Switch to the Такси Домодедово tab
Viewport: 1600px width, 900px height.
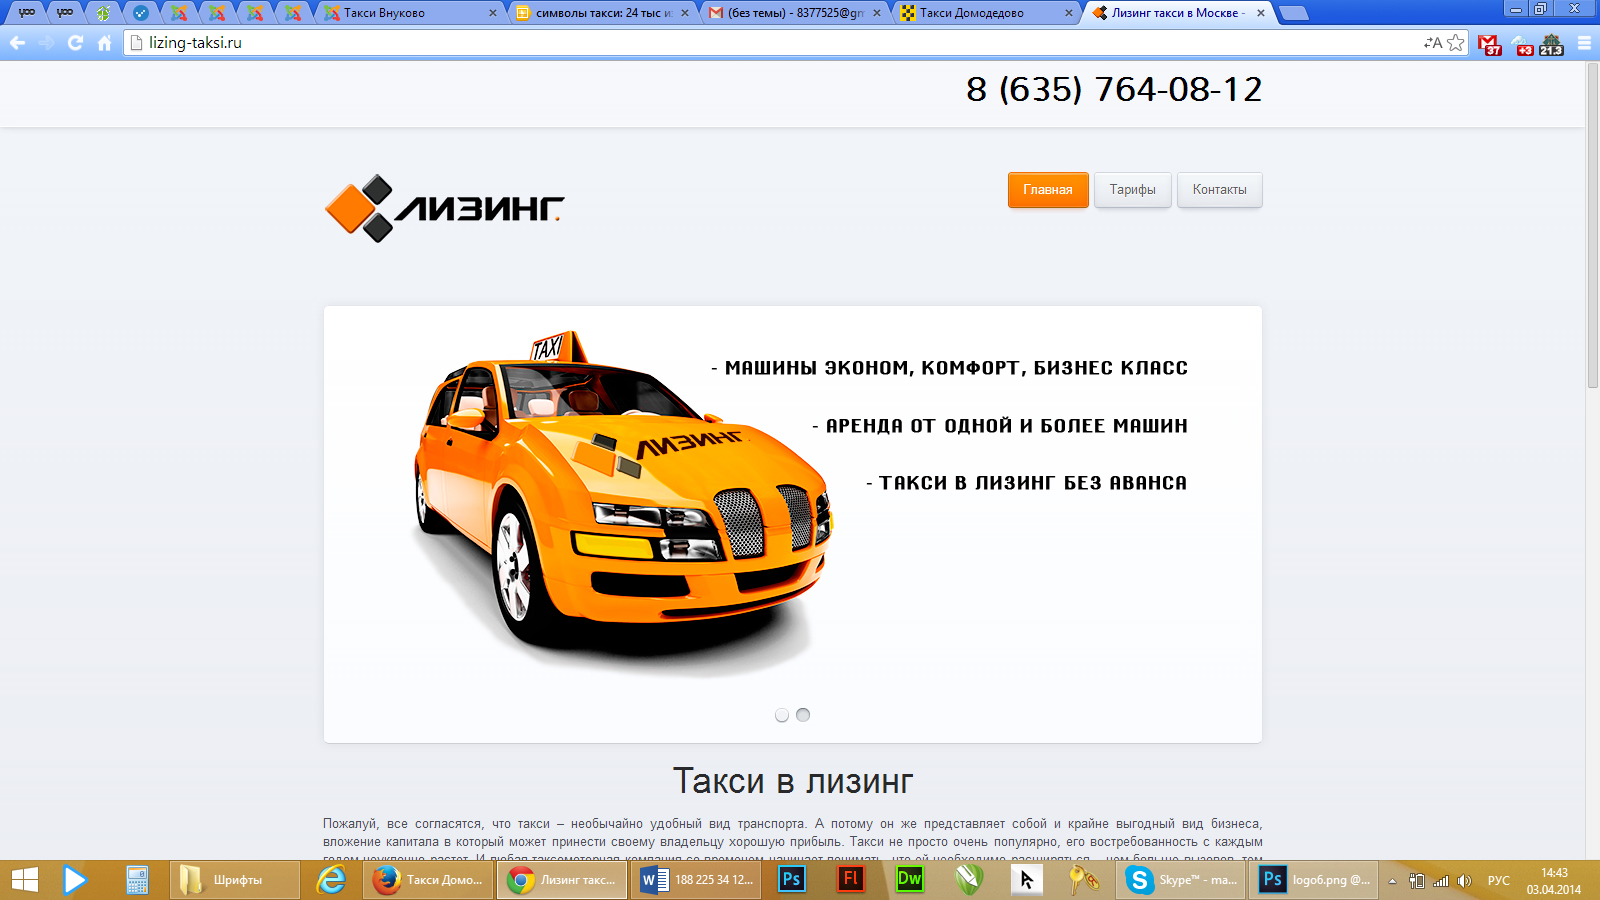986,13
